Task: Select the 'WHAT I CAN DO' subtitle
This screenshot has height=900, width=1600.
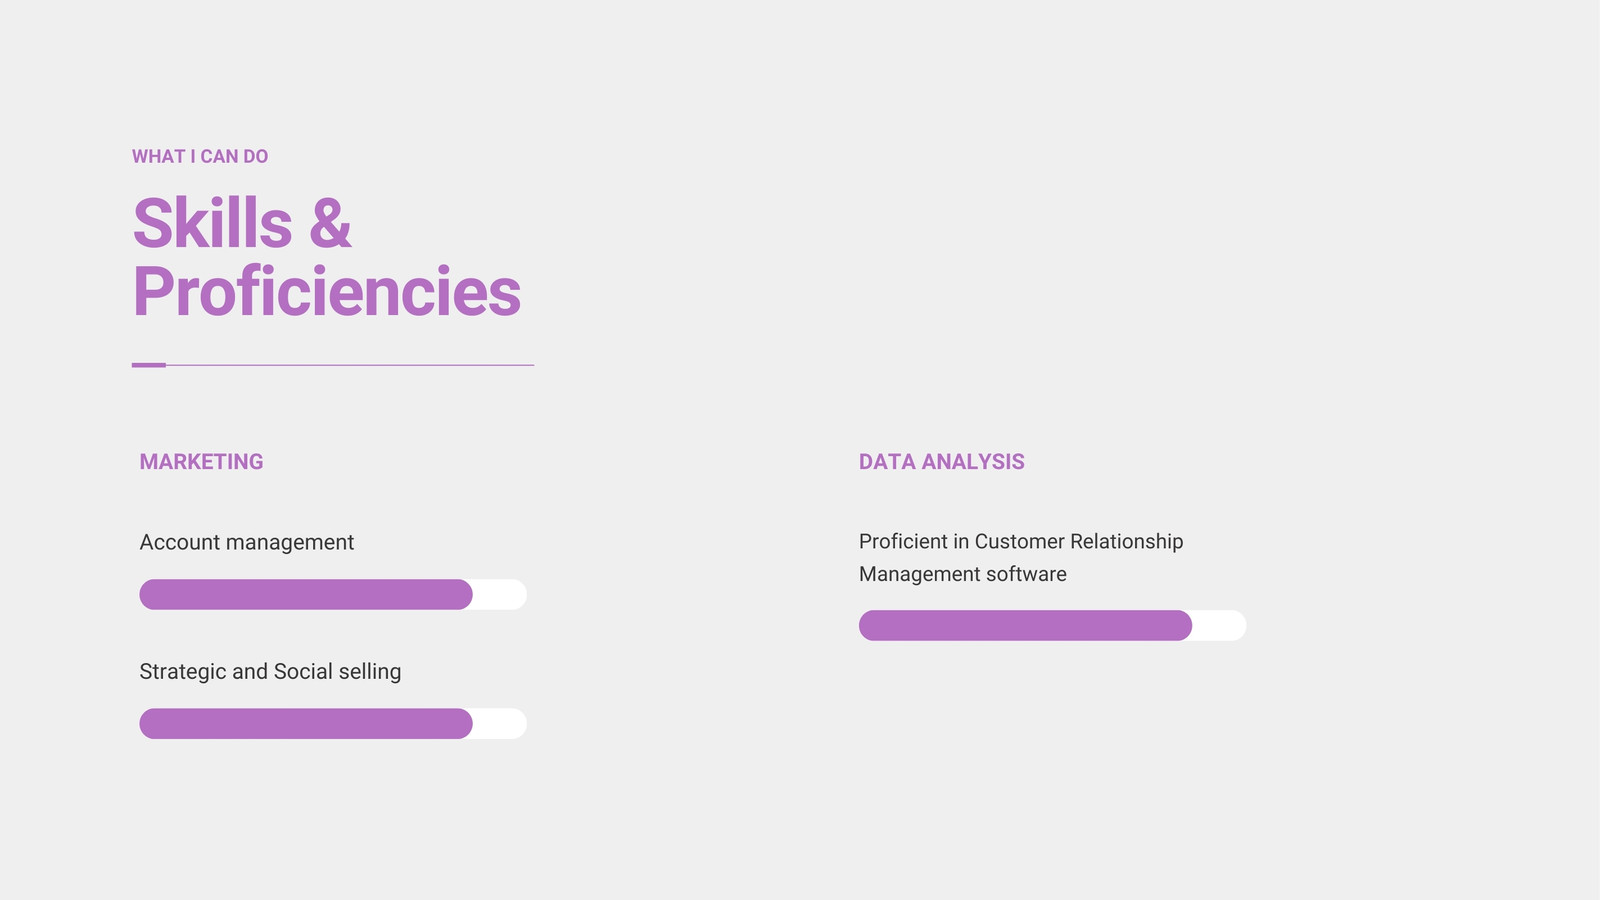Action: (x=200, y=156)
